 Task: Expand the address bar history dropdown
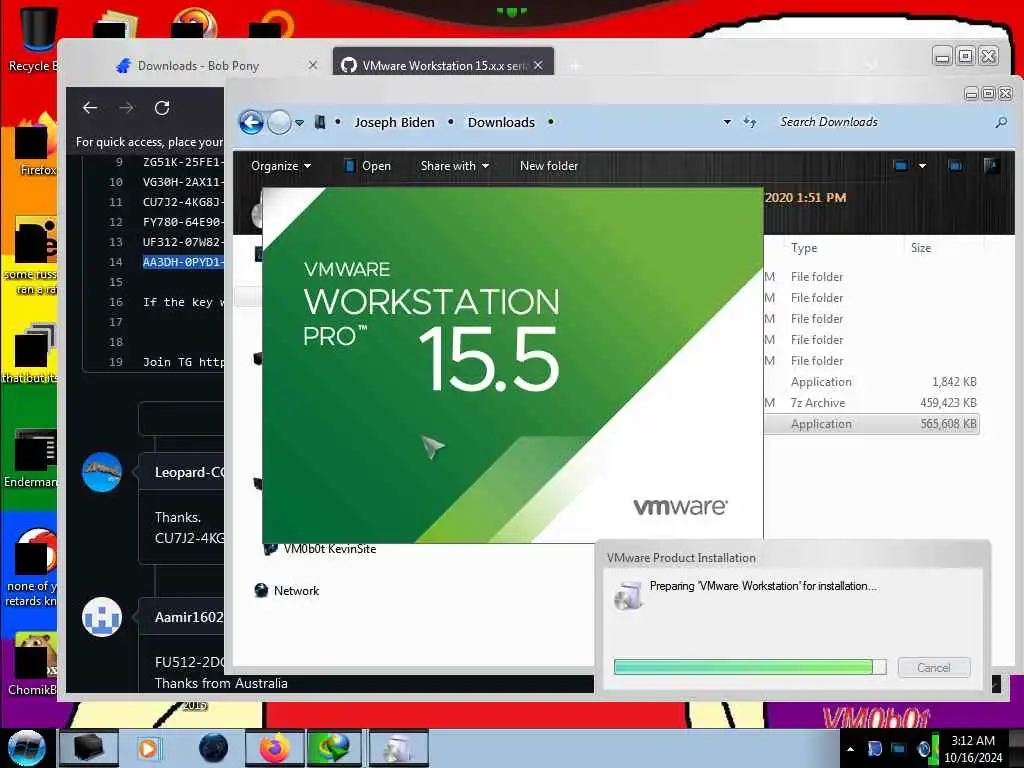727,122
